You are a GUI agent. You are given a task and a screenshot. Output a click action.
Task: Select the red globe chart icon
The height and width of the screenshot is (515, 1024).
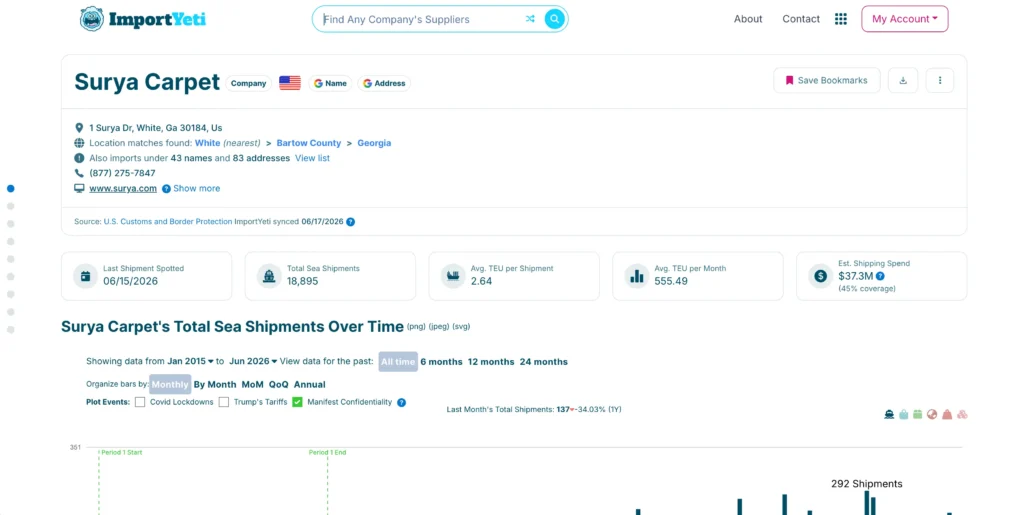point(932,414)
